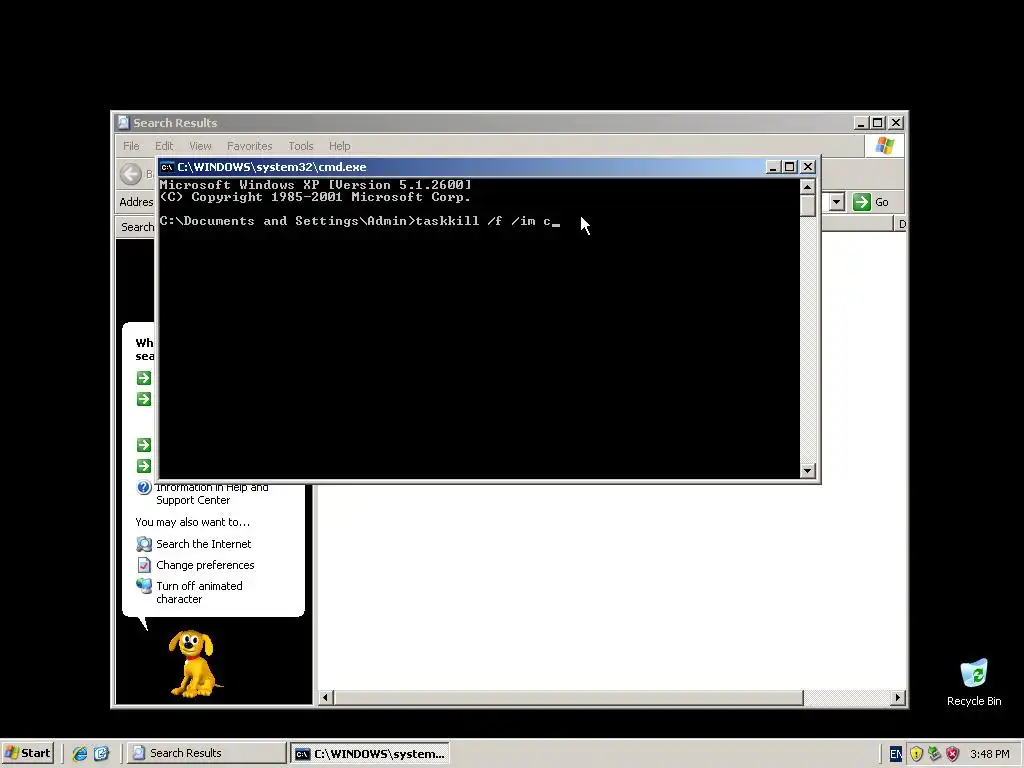Click cmd window scroll up arrow
The image size is (1024, 768).
point(807,187)
